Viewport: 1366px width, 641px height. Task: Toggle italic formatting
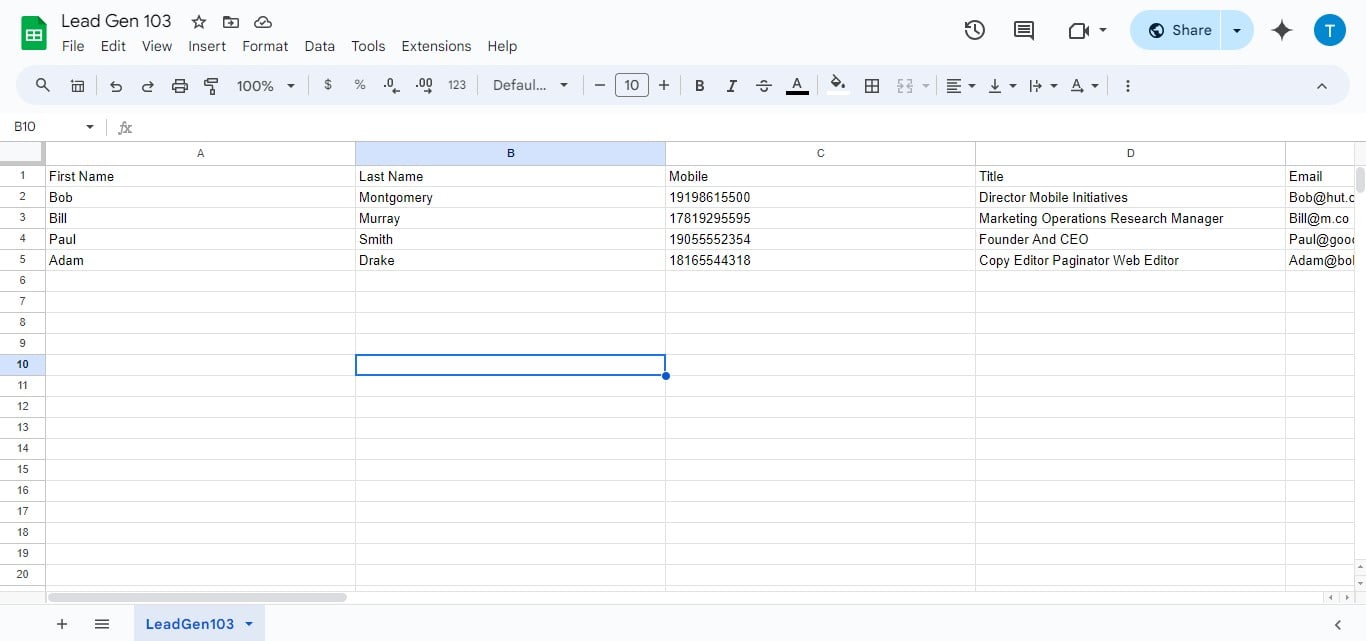[x=731, y=85]
